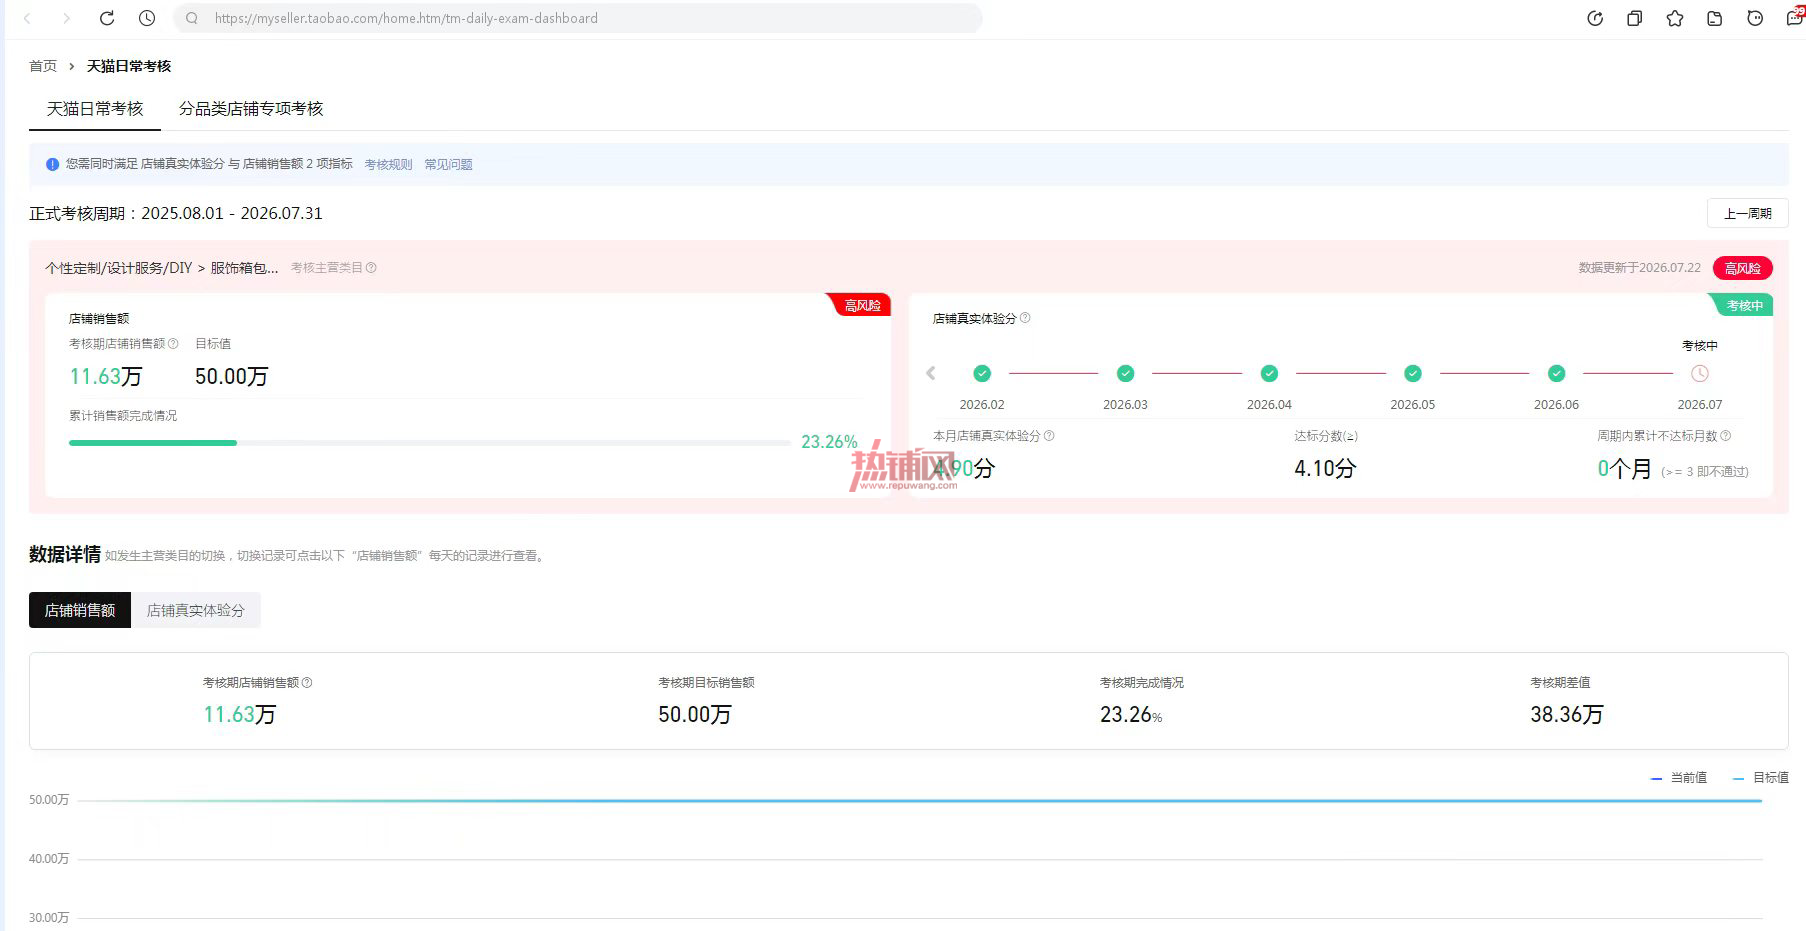The height and width of the screenshot is (931, 1806).
Task: Go back with browser back arrow
Action: coord(27,18)
